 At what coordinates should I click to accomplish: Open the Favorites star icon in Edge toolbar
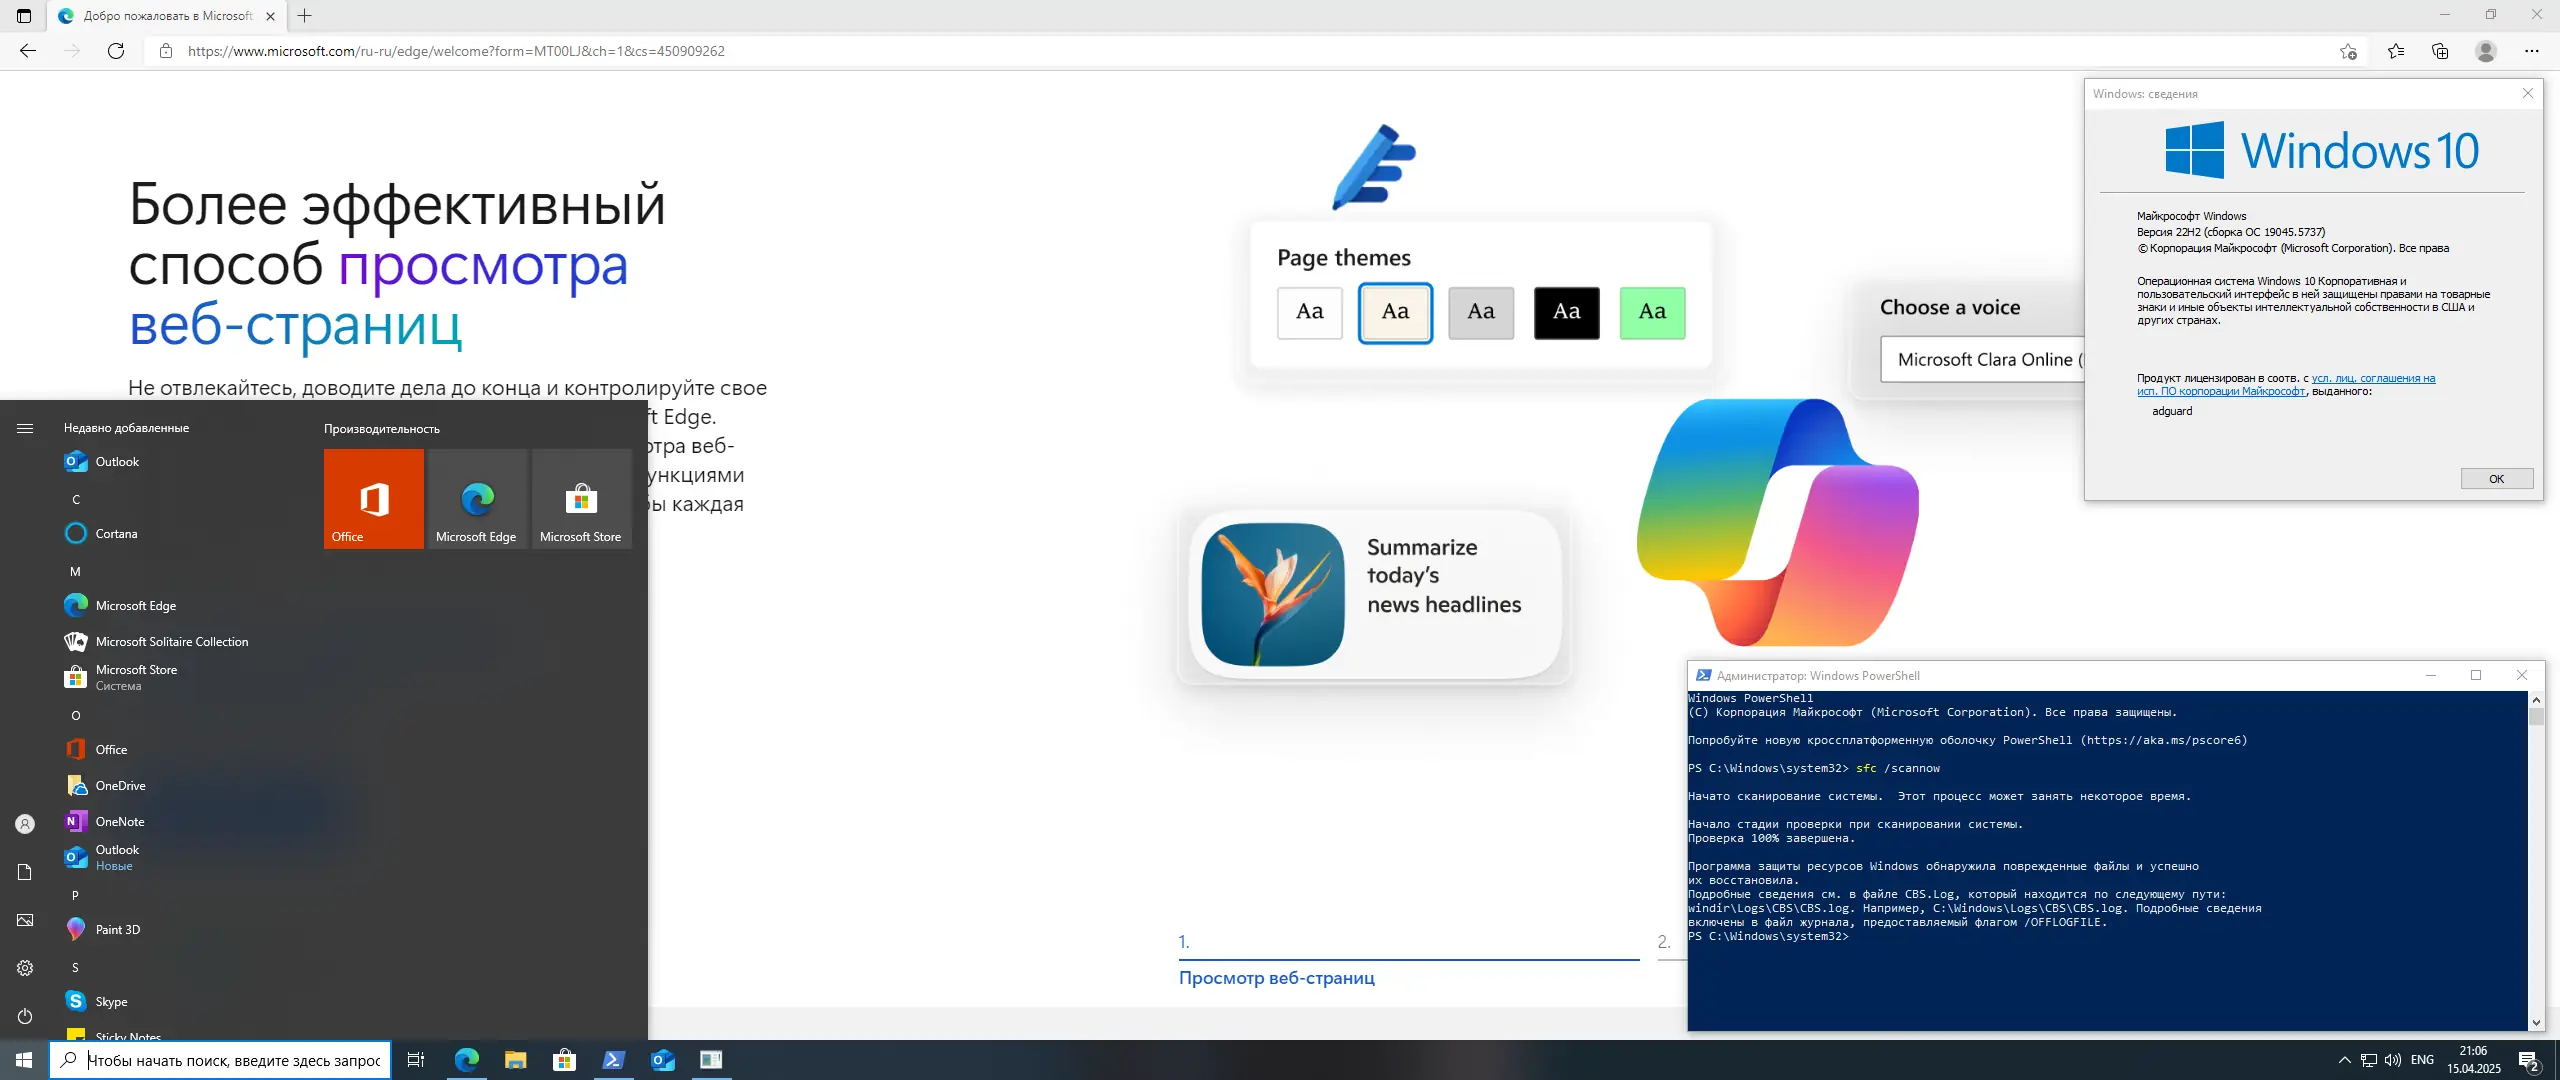coord(2396,51)
